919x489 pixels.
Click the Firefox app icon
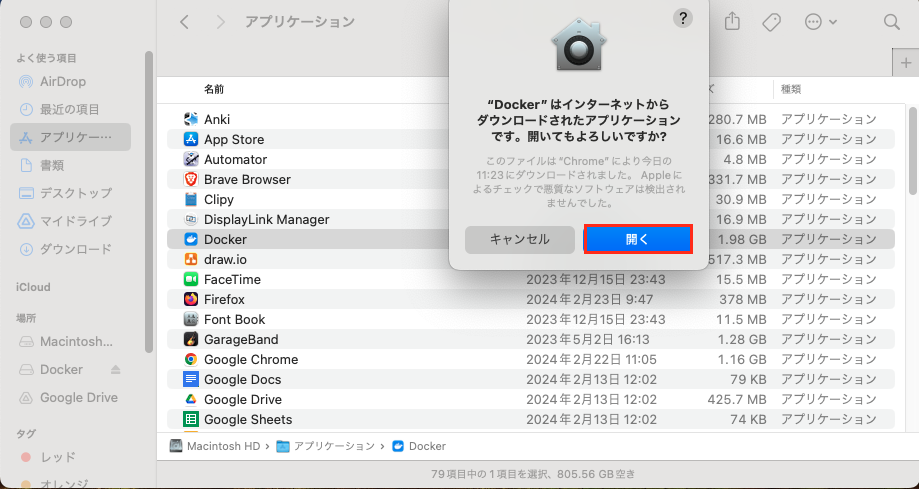pos(191,299)
